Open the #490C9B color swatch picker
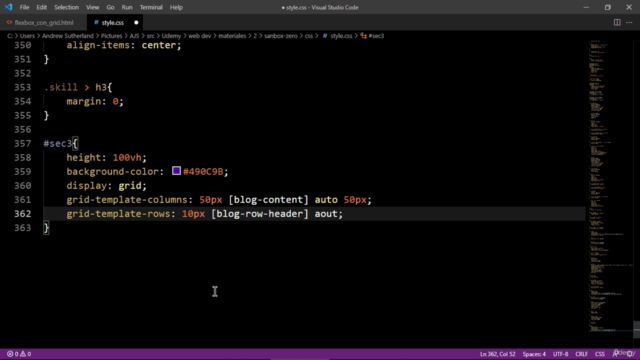The width and height of the screenshot is (640, 360). [x=176, y=171]
